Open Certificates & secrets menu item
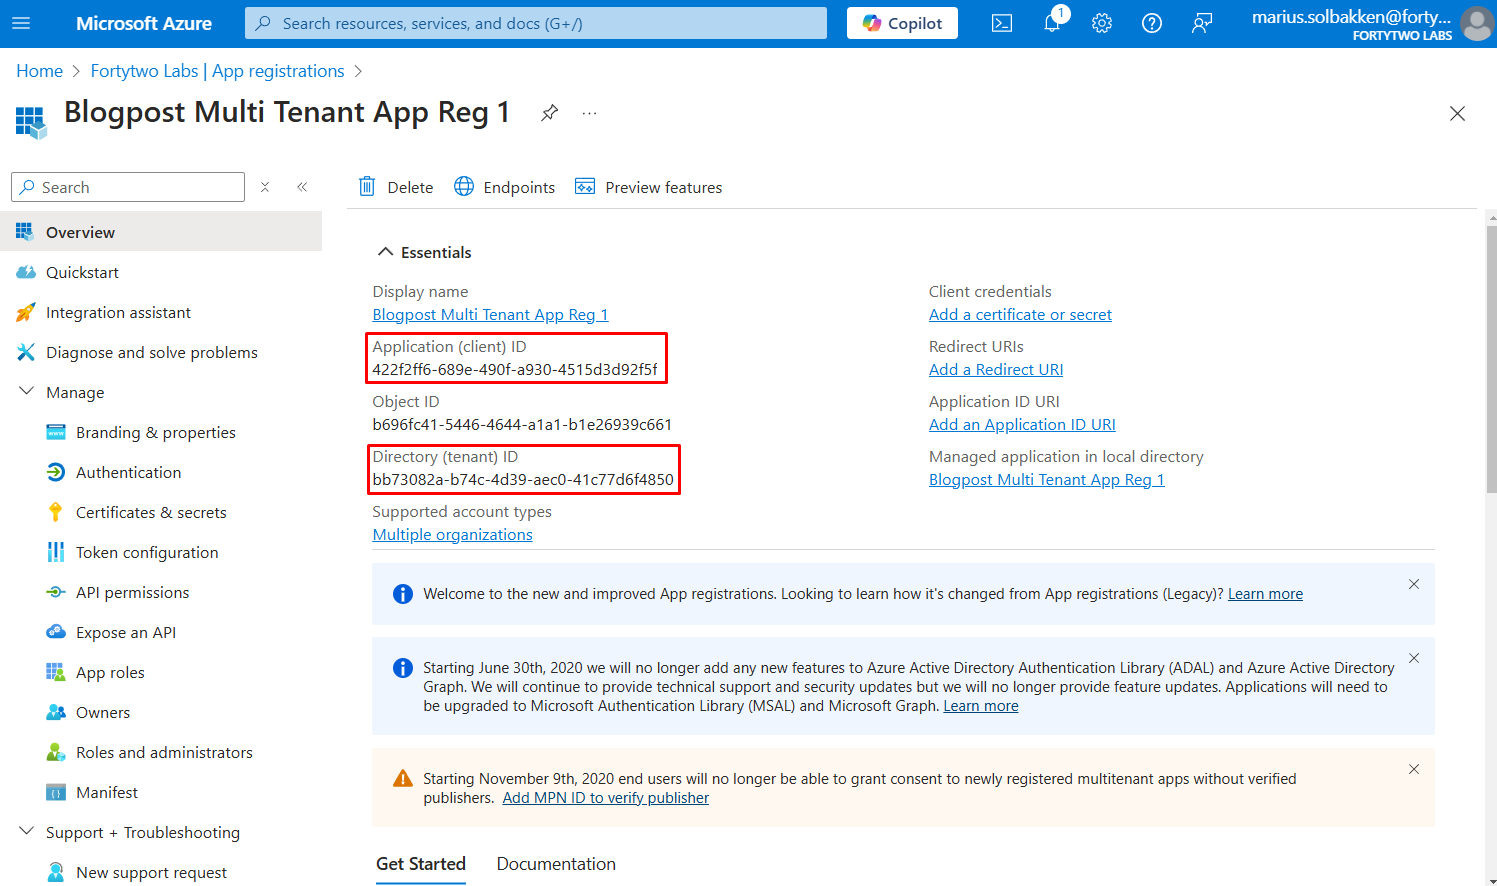Screen dimensions: 1497x886 [151, 512]
